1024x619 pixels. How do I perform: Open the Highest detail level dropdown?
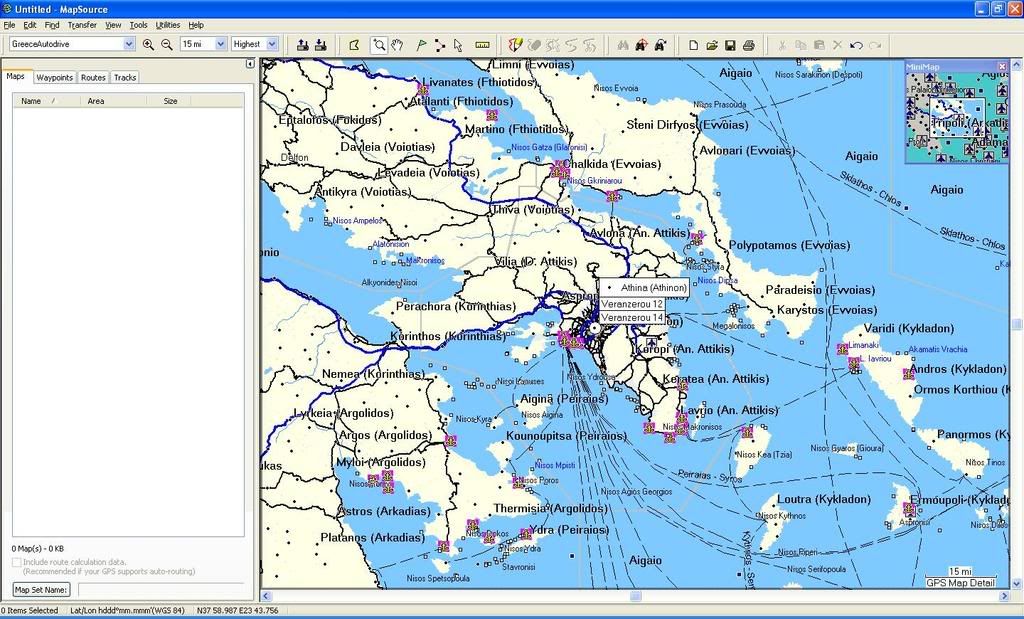pos(272,44)
